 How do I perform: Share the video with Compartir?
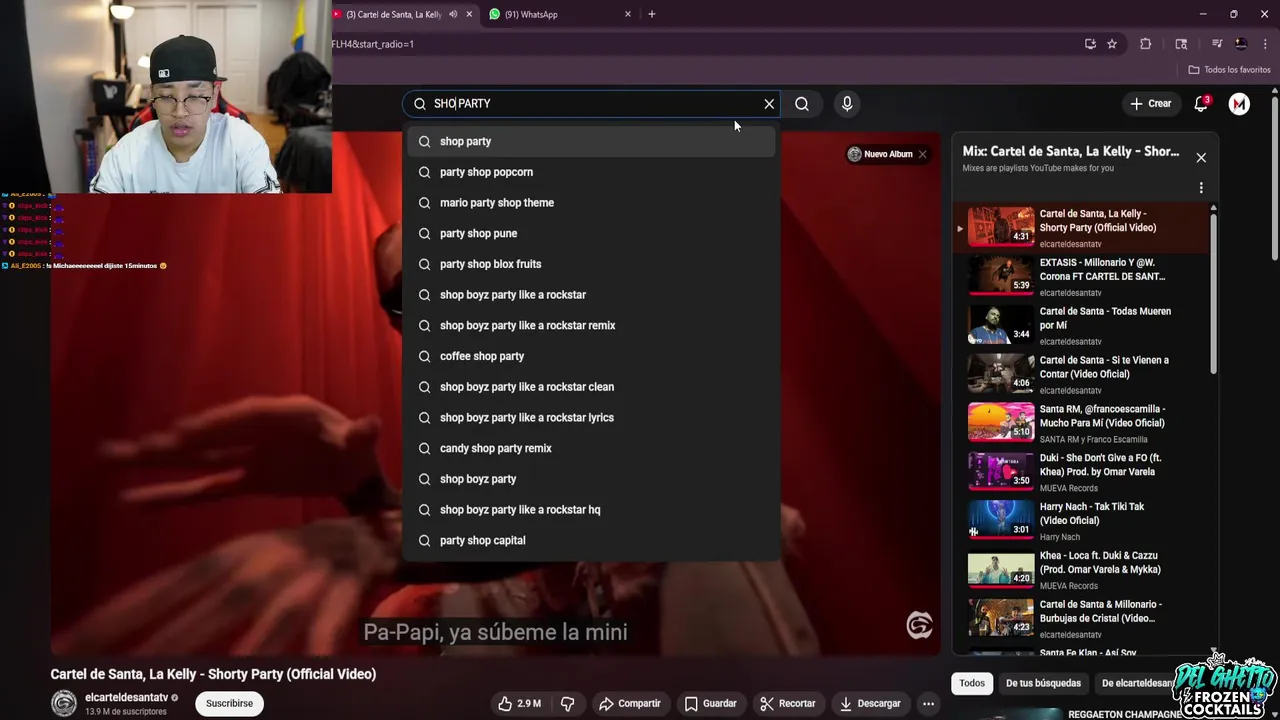(x=629, y=704)
